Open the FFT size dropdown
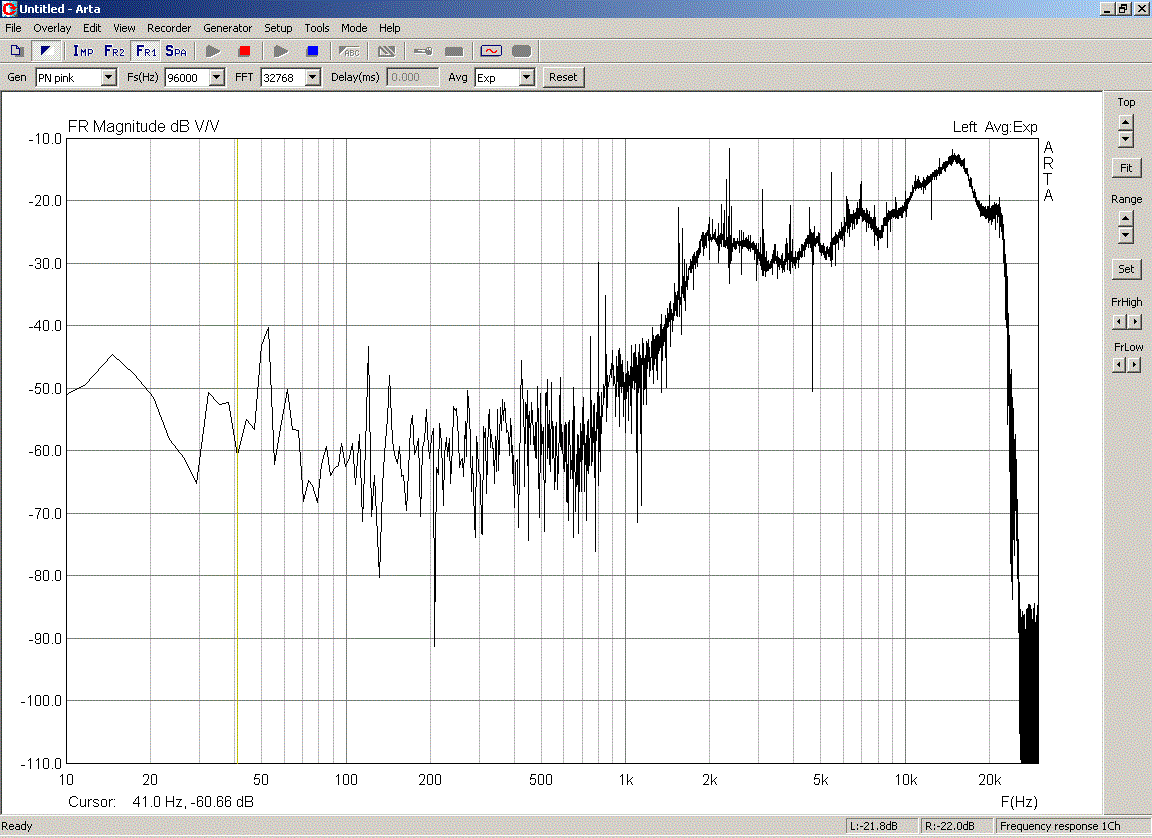The height and width of the screenshot is (838, 1152). 312,78
